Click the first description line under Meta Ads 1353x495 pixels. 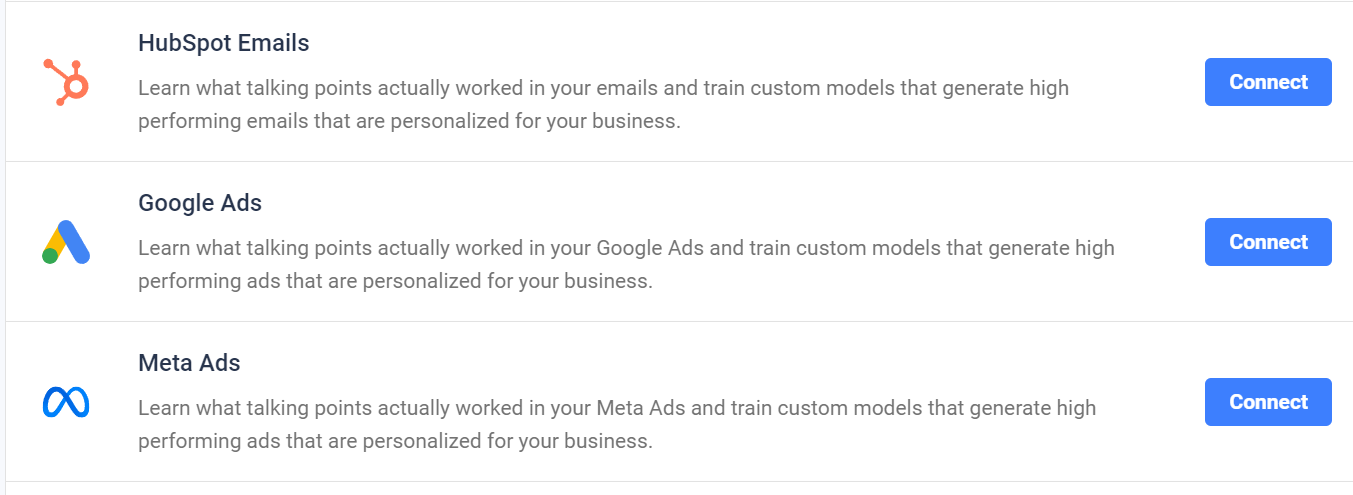(617, 408)
